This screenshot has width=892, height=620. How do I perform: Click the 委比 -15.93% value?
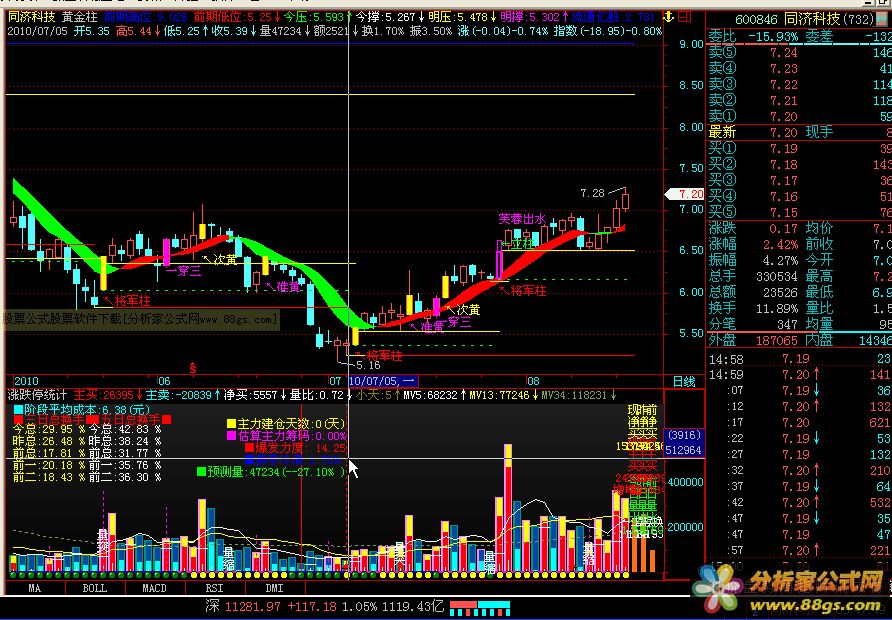click(x=773, y=36)
